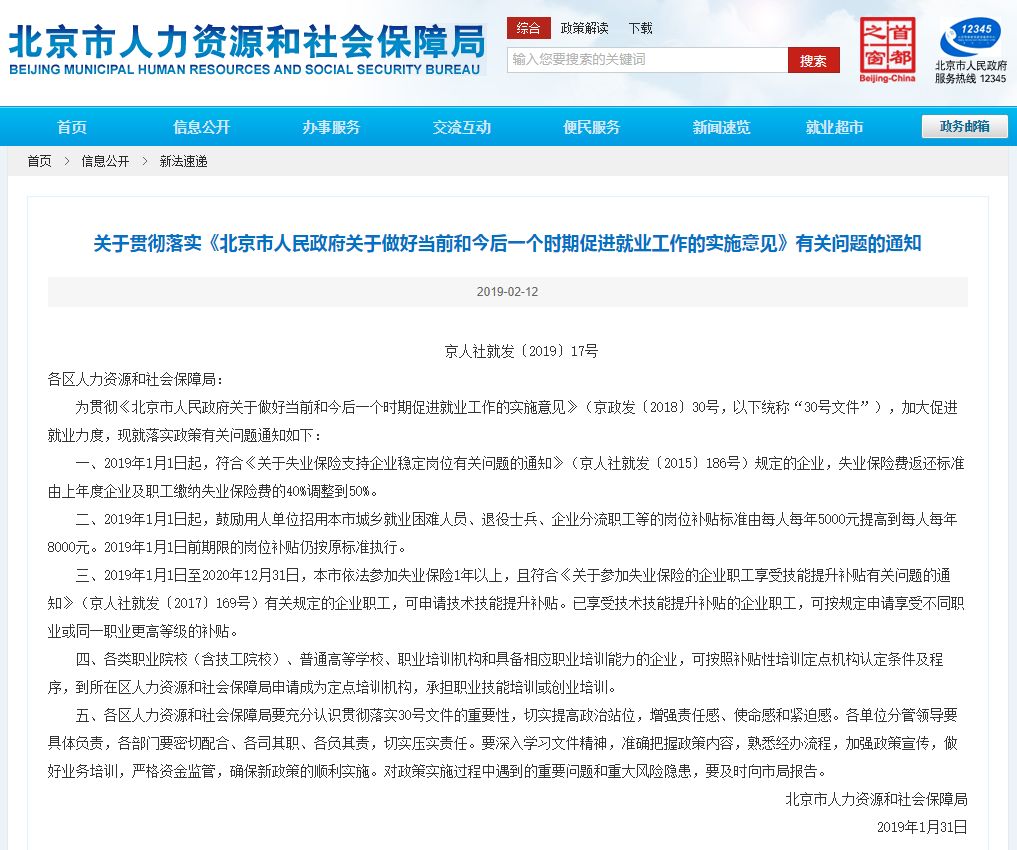Click the signature 北京市人力资源和社会保障局

pyautogui.click(x=876, y=799)
